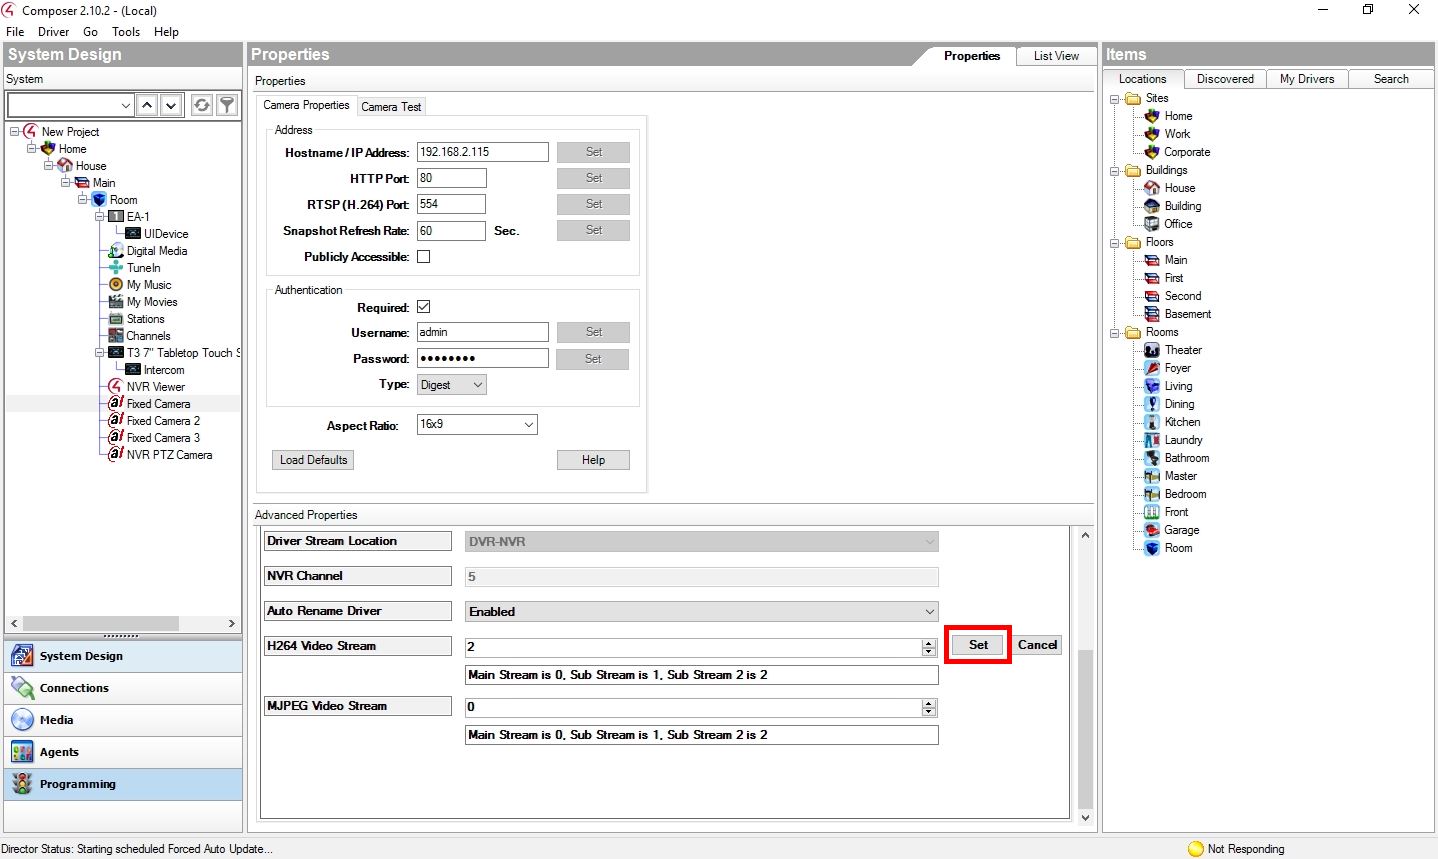Switch to the List View tab
This screenshot has width=1438, height=859.
pyautogui.click(x=1056, y=56)
